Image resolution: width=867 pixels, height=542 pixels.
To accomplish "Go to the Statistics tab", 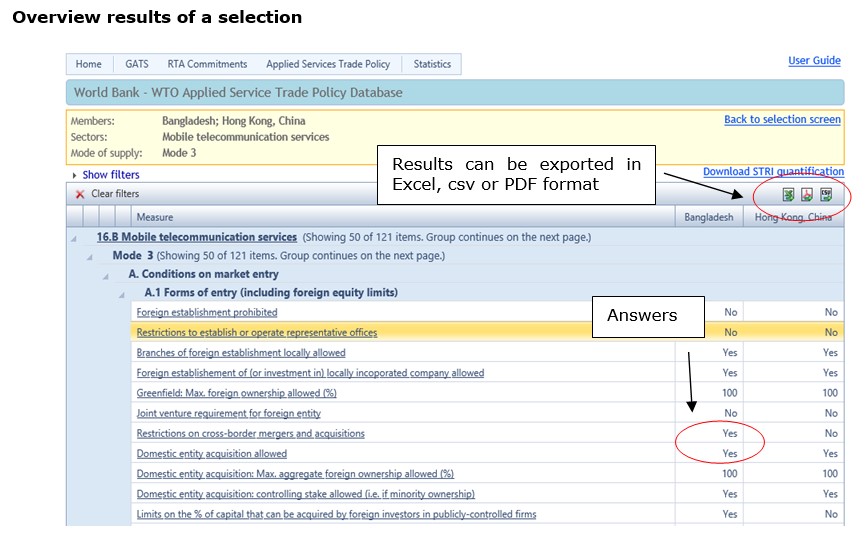I will (432, 64).
